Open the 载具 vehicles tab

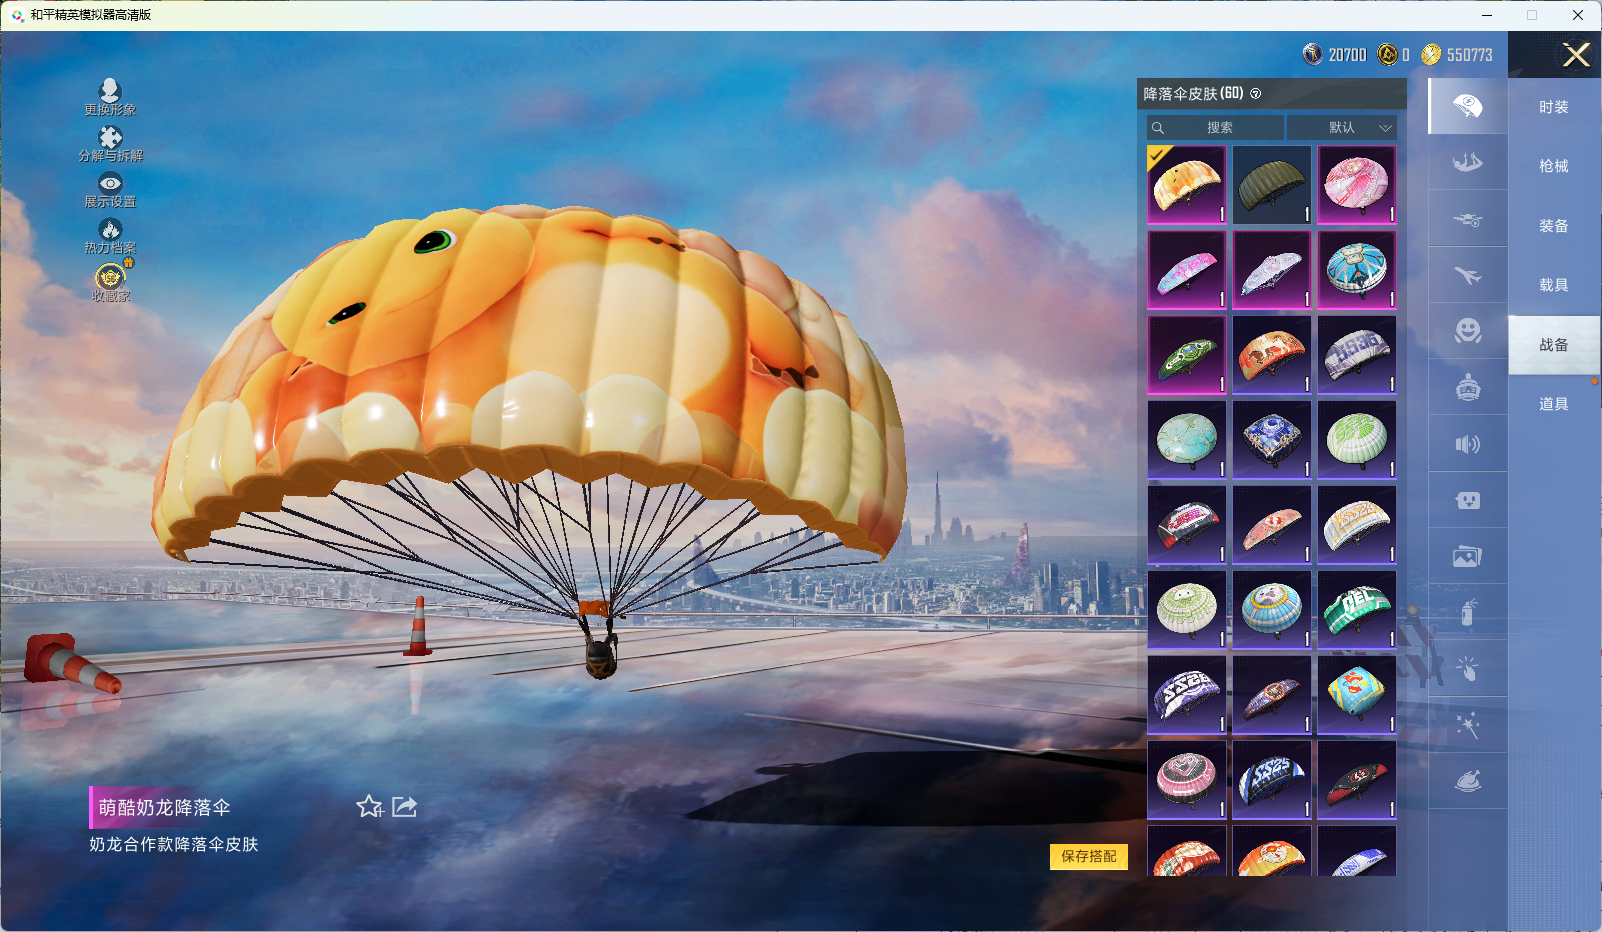1553,285
